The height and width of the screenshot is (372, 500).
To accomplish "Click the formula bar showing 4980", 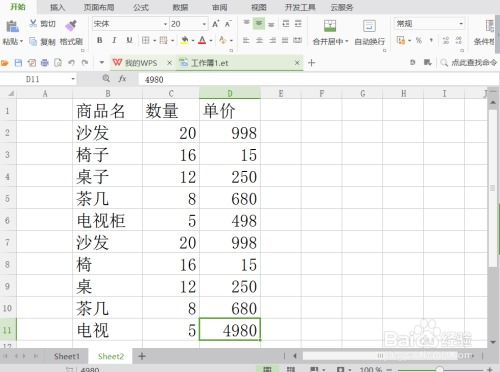I will point(318,79).
